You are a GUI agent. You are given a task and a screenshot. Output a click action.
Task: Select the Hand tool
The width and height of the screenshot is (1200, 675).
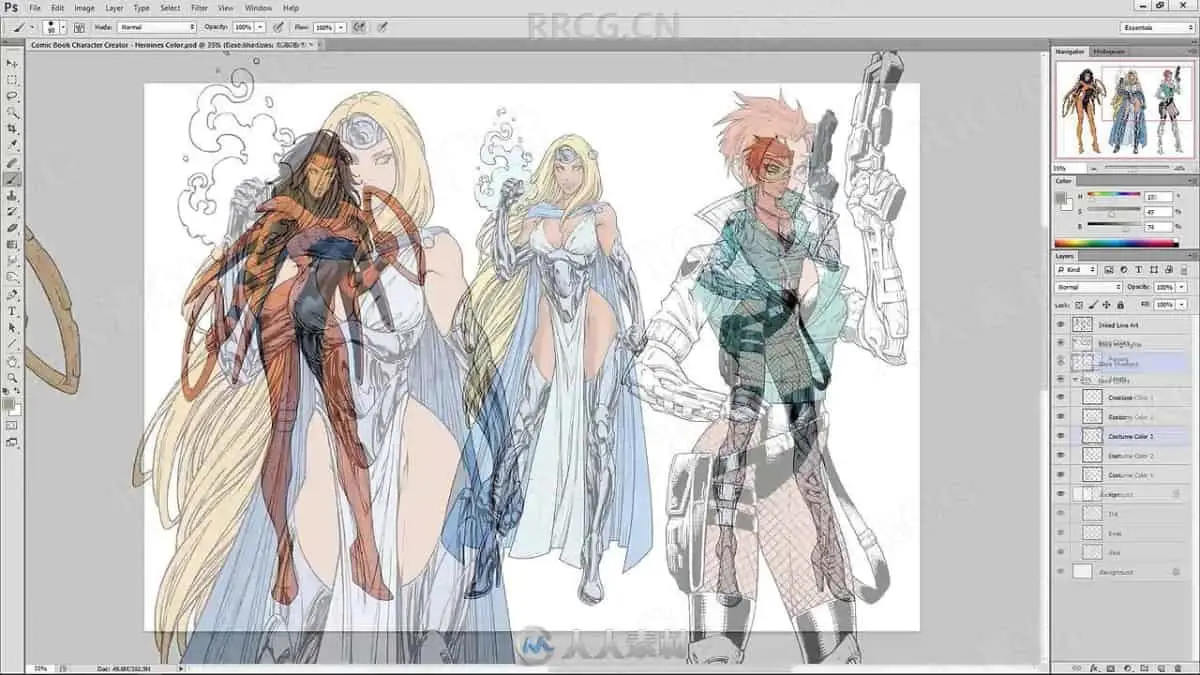pos(12,361)
